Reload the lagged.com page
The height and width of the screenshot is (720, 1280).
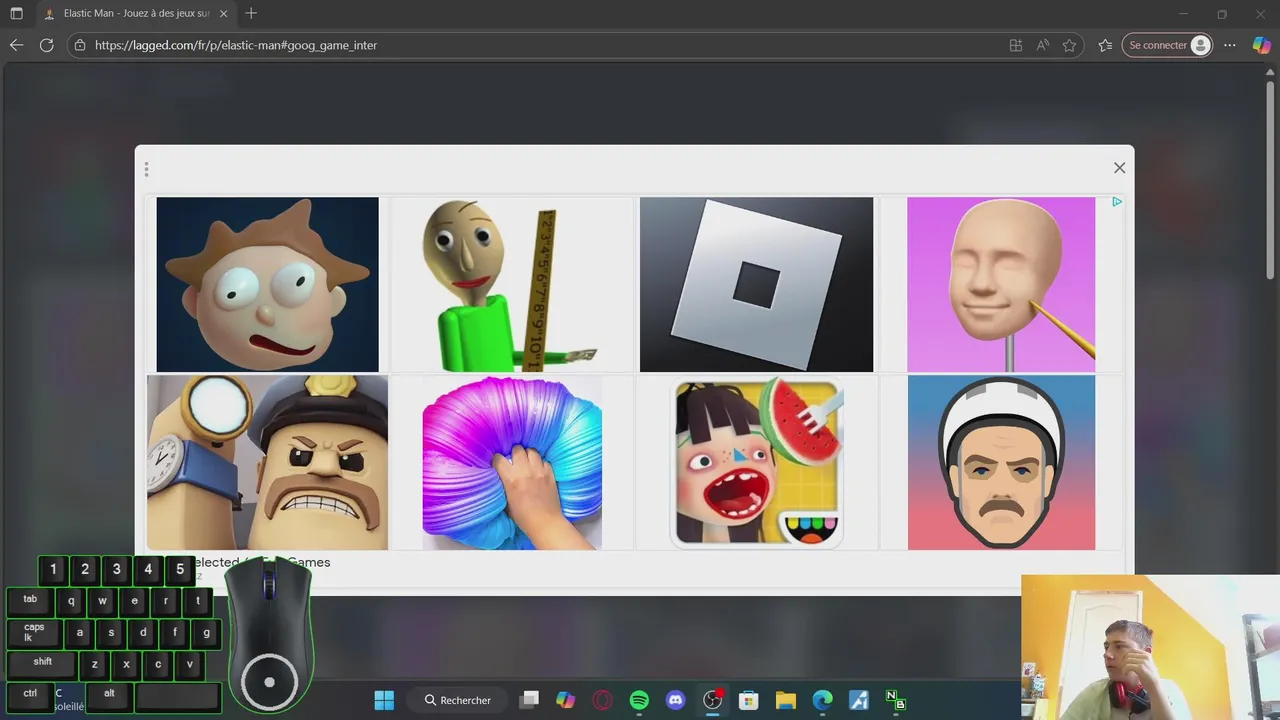click(46, 45)
